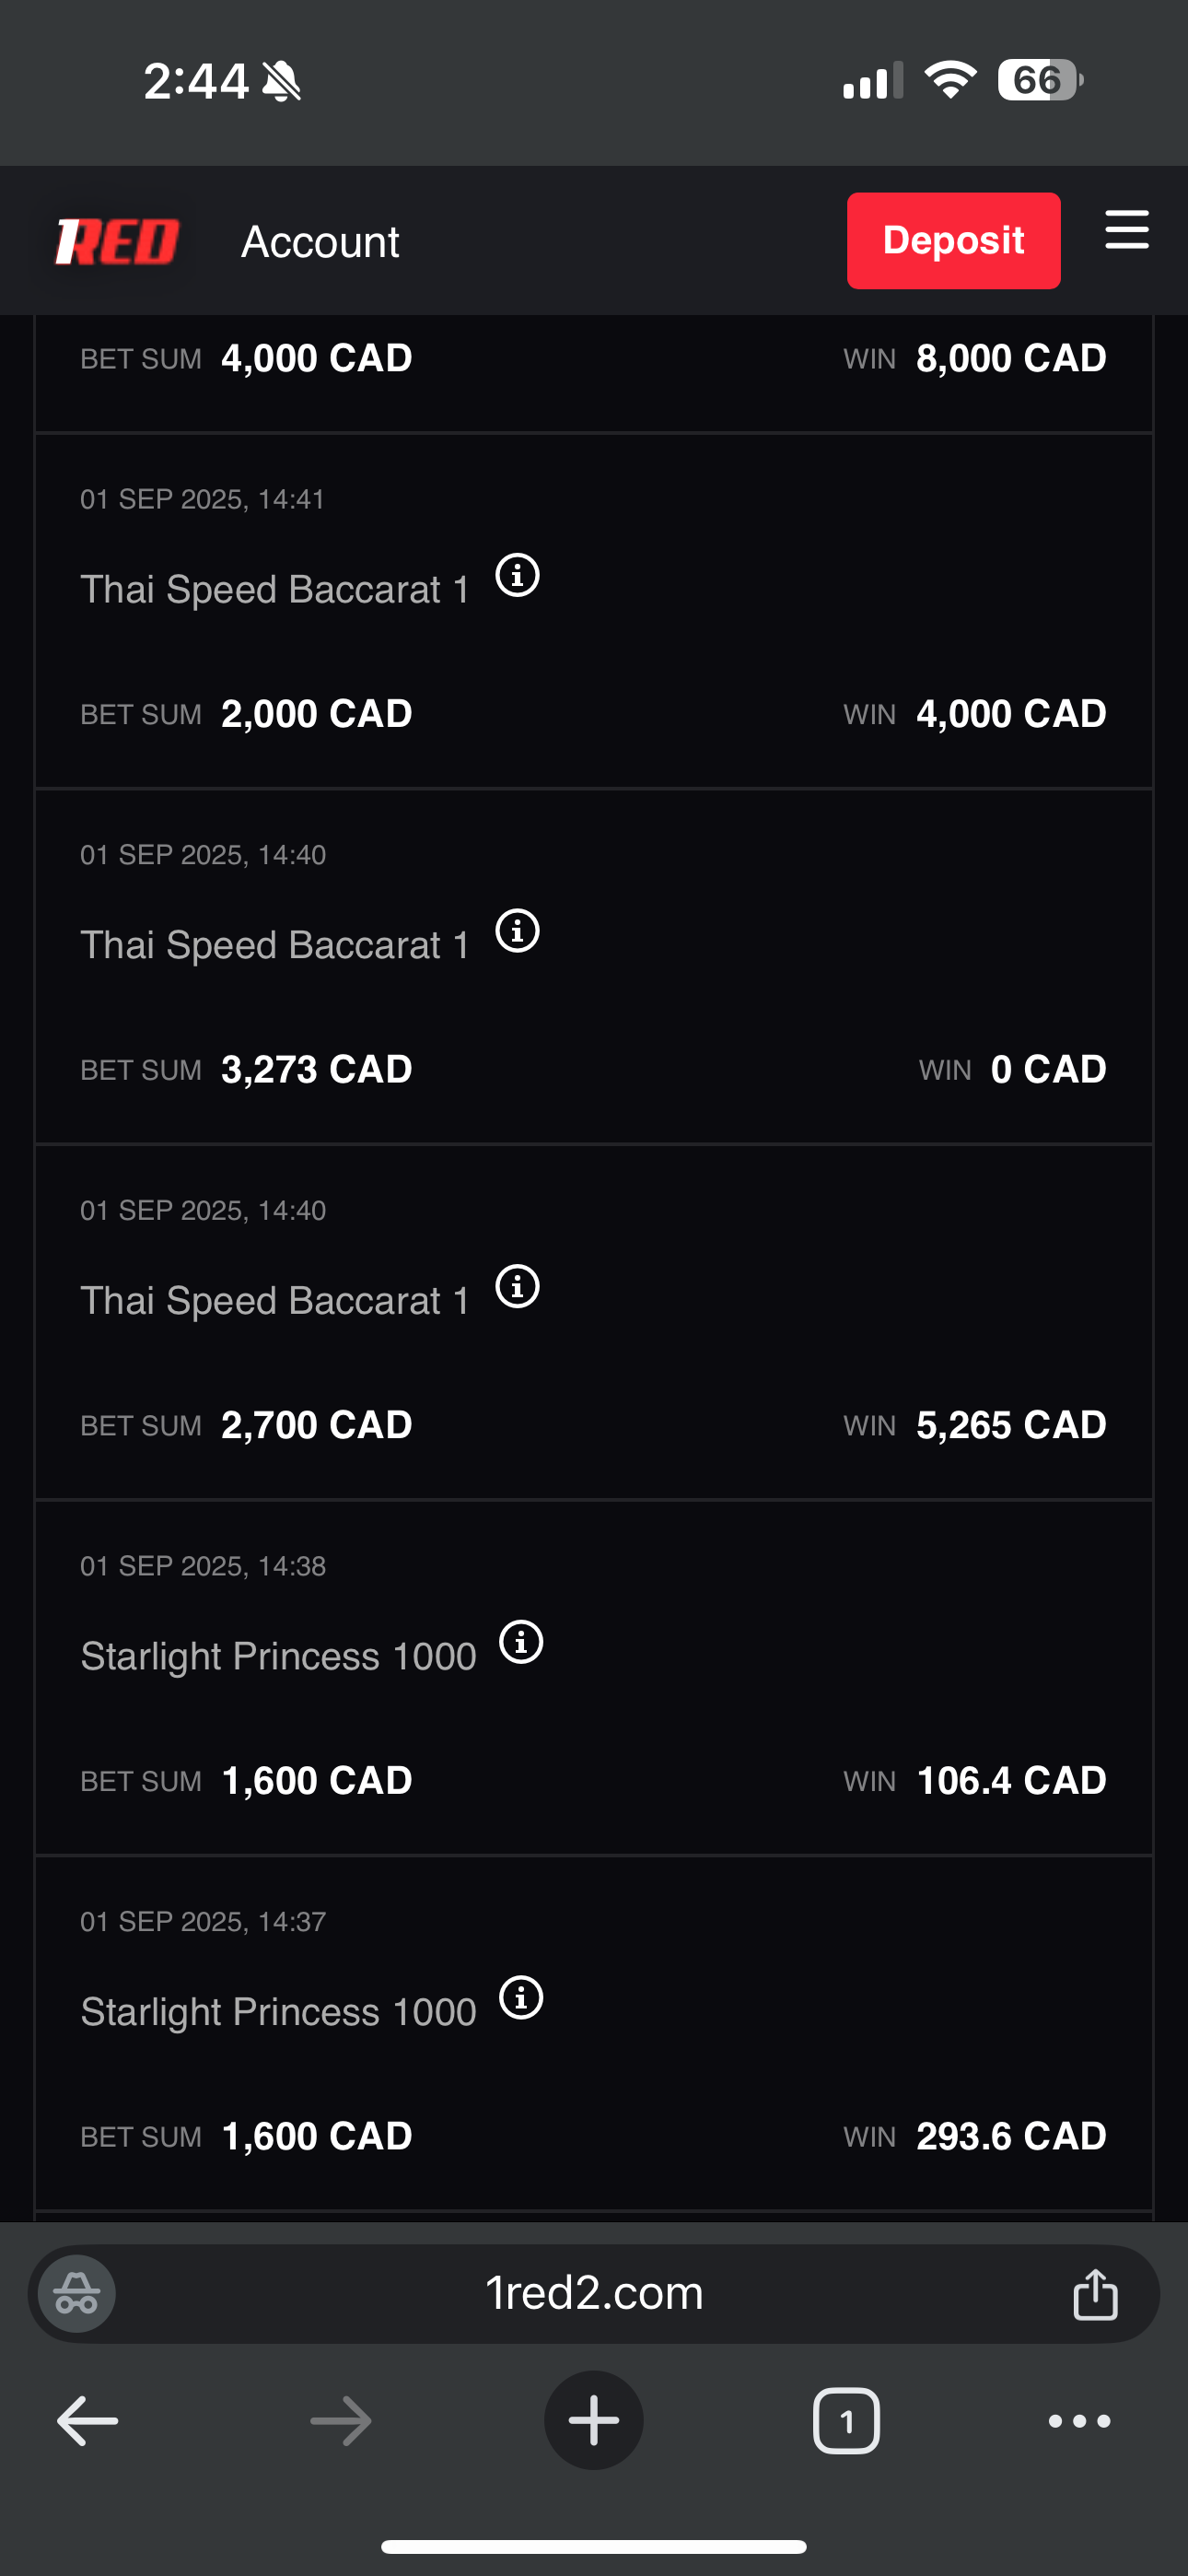
Task: Tap the Account page title
Action: click(320, 242)
